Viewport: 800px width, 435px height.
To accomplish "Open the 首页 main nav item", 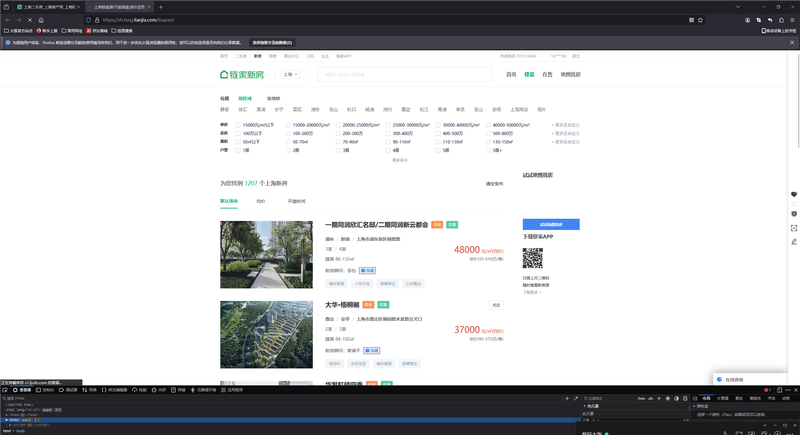I will [x=511, y=74].
